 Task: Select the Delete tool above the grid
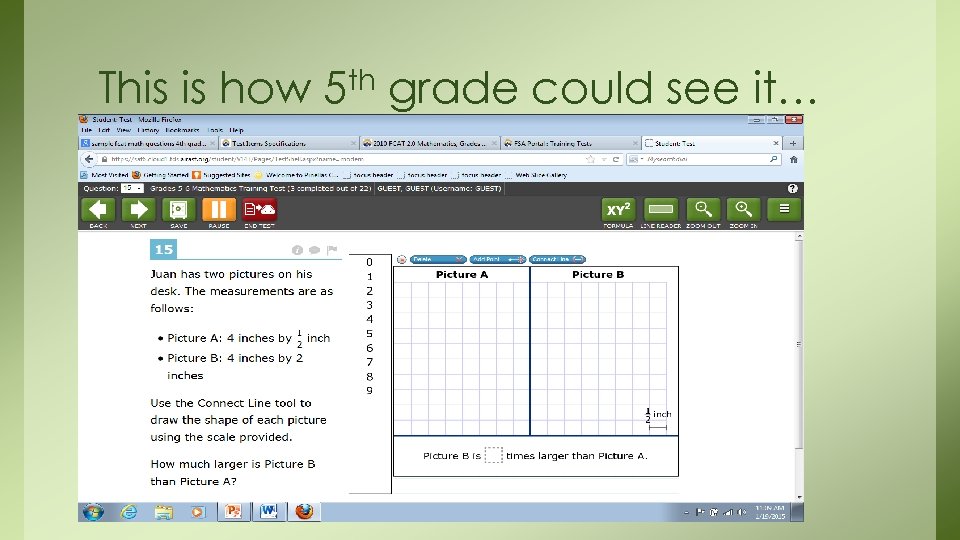pyautogui.click(x=438, y=260)
